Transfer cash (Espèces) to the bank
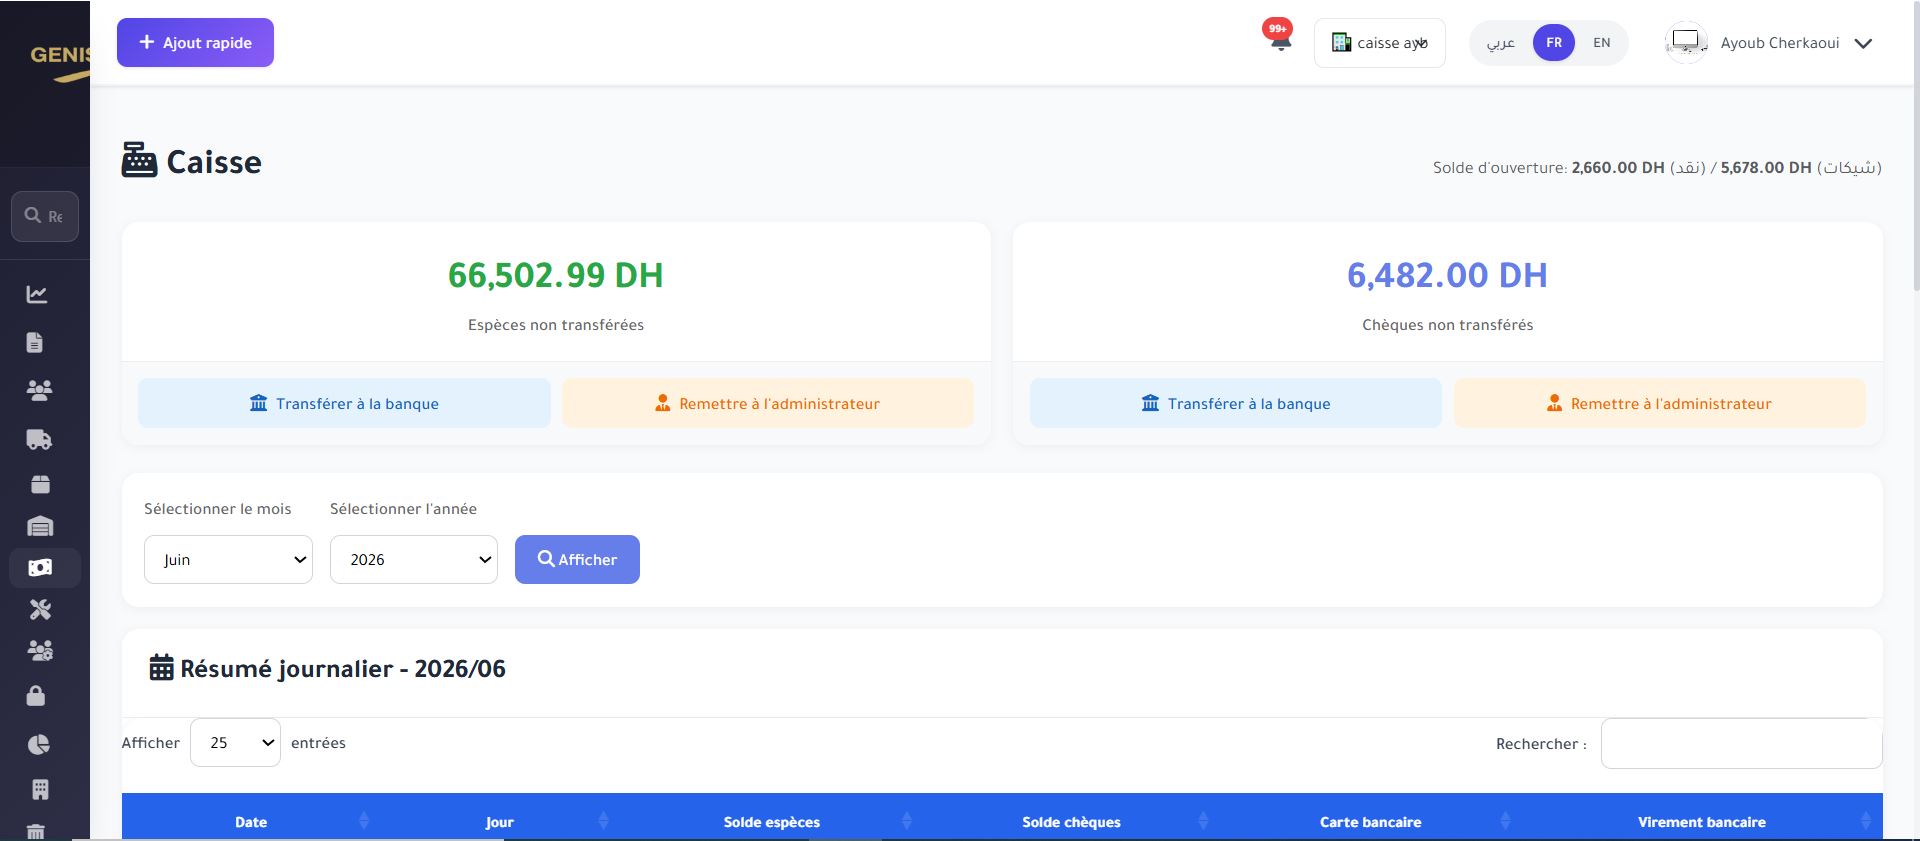 tap(344, 403)
